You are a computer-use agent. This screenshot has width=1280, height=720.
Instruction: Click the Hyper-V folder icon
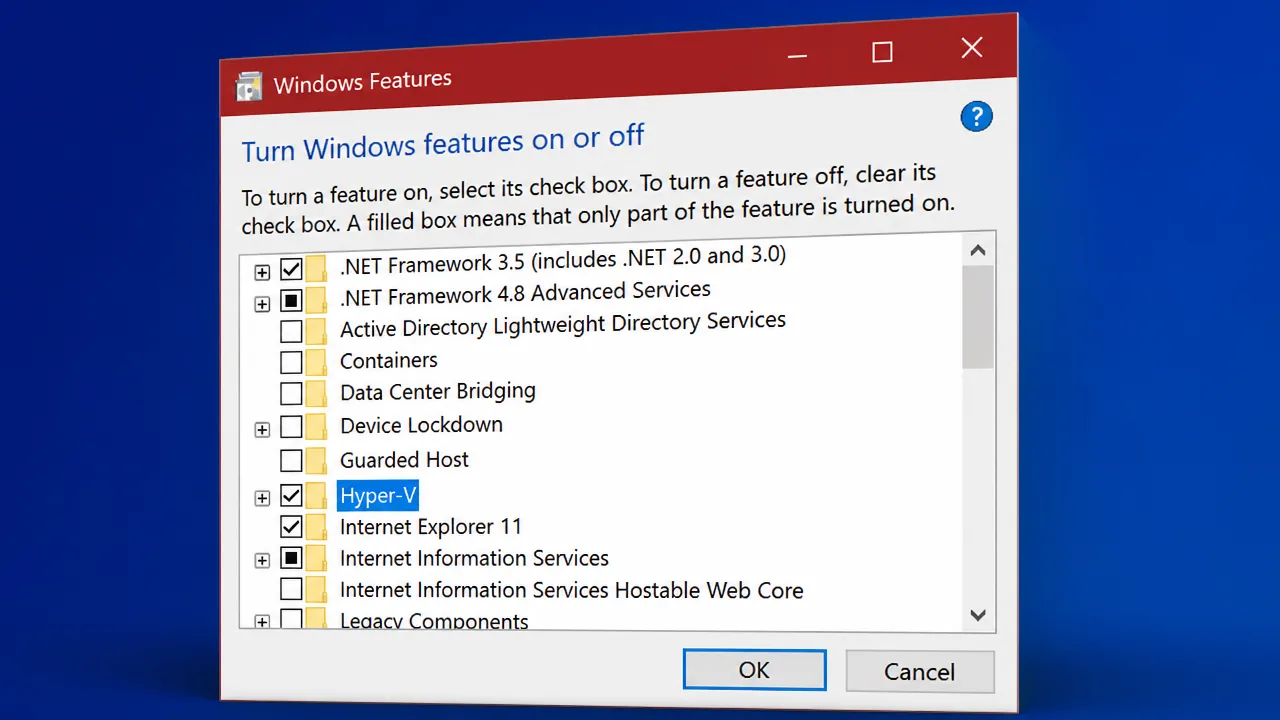coord(316,495)
